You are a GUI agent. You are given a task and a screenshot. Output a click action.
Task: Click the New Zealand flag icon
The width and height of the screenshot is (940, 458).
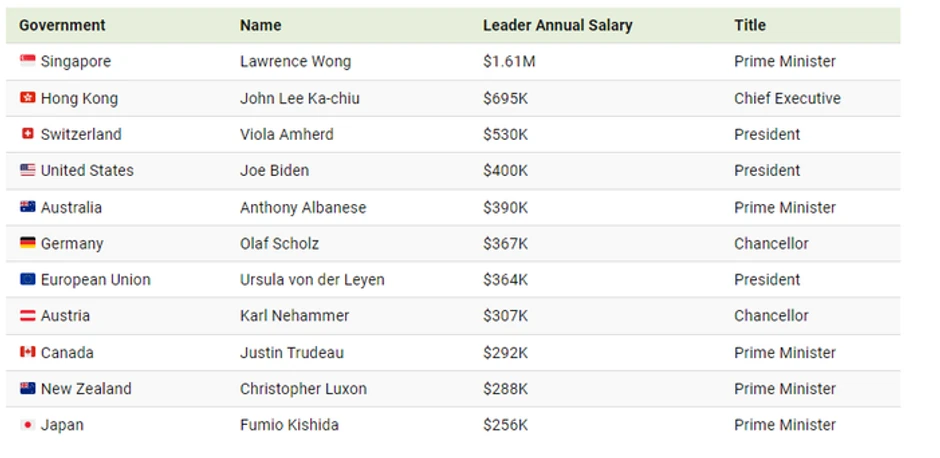point(28,388)
